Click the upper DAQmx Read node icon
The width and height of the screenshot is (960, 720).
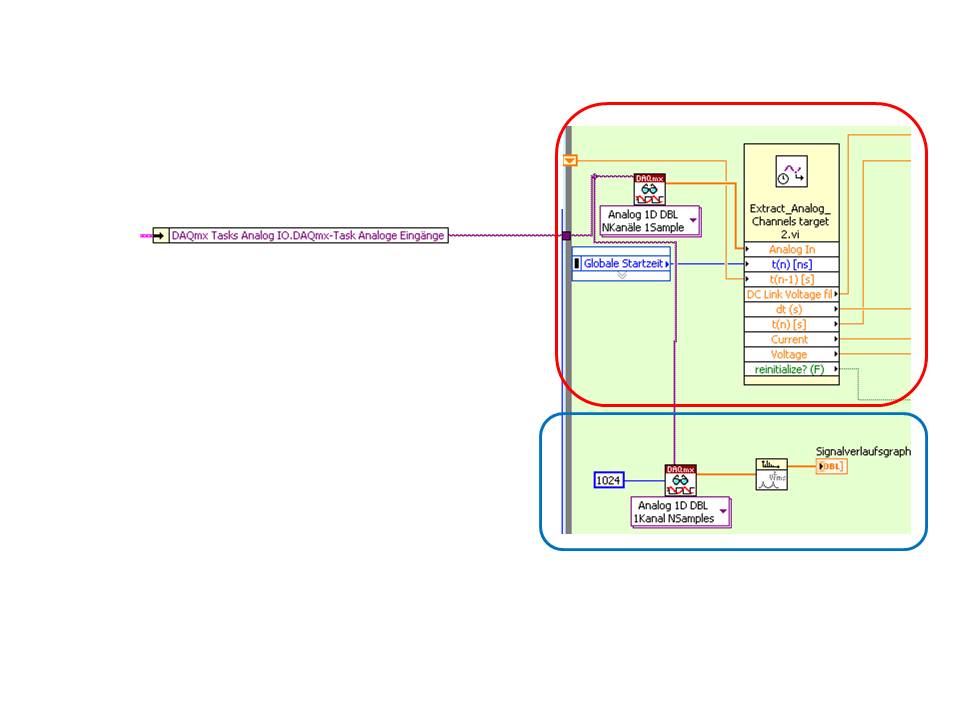point(650,190)
